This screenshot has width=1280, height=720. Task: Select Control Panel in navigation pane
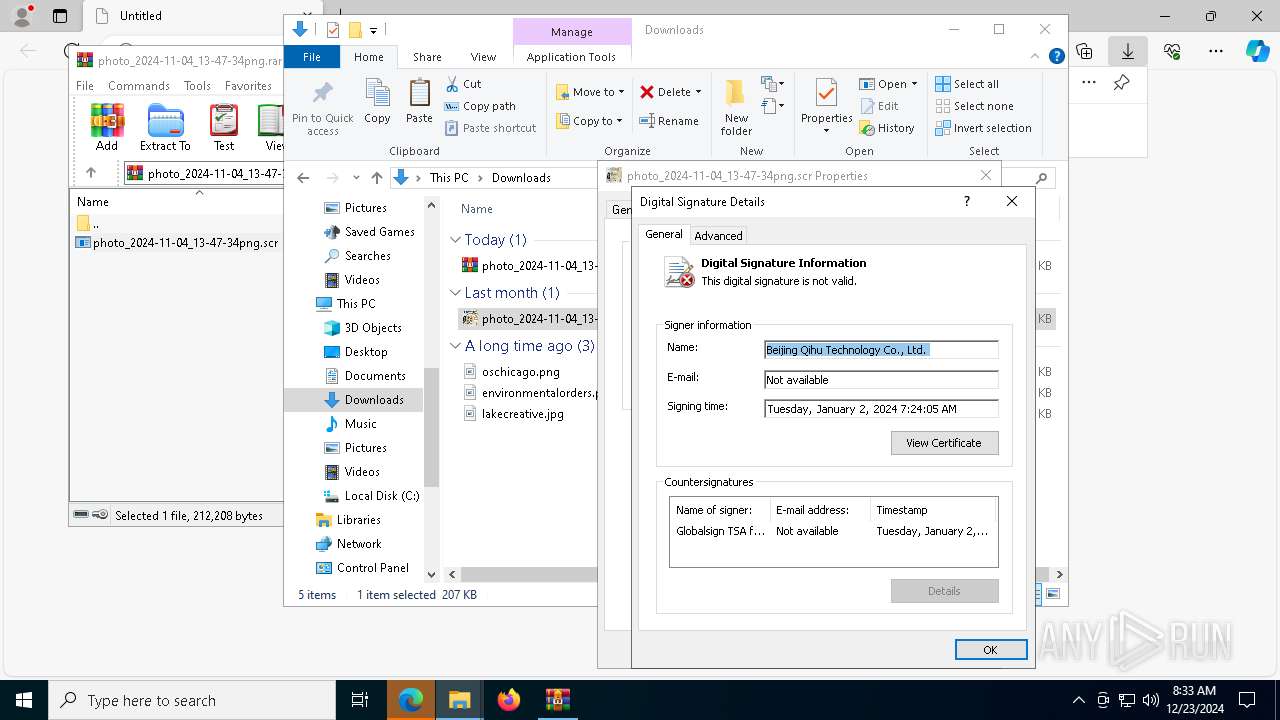click(x=363, y=568)
